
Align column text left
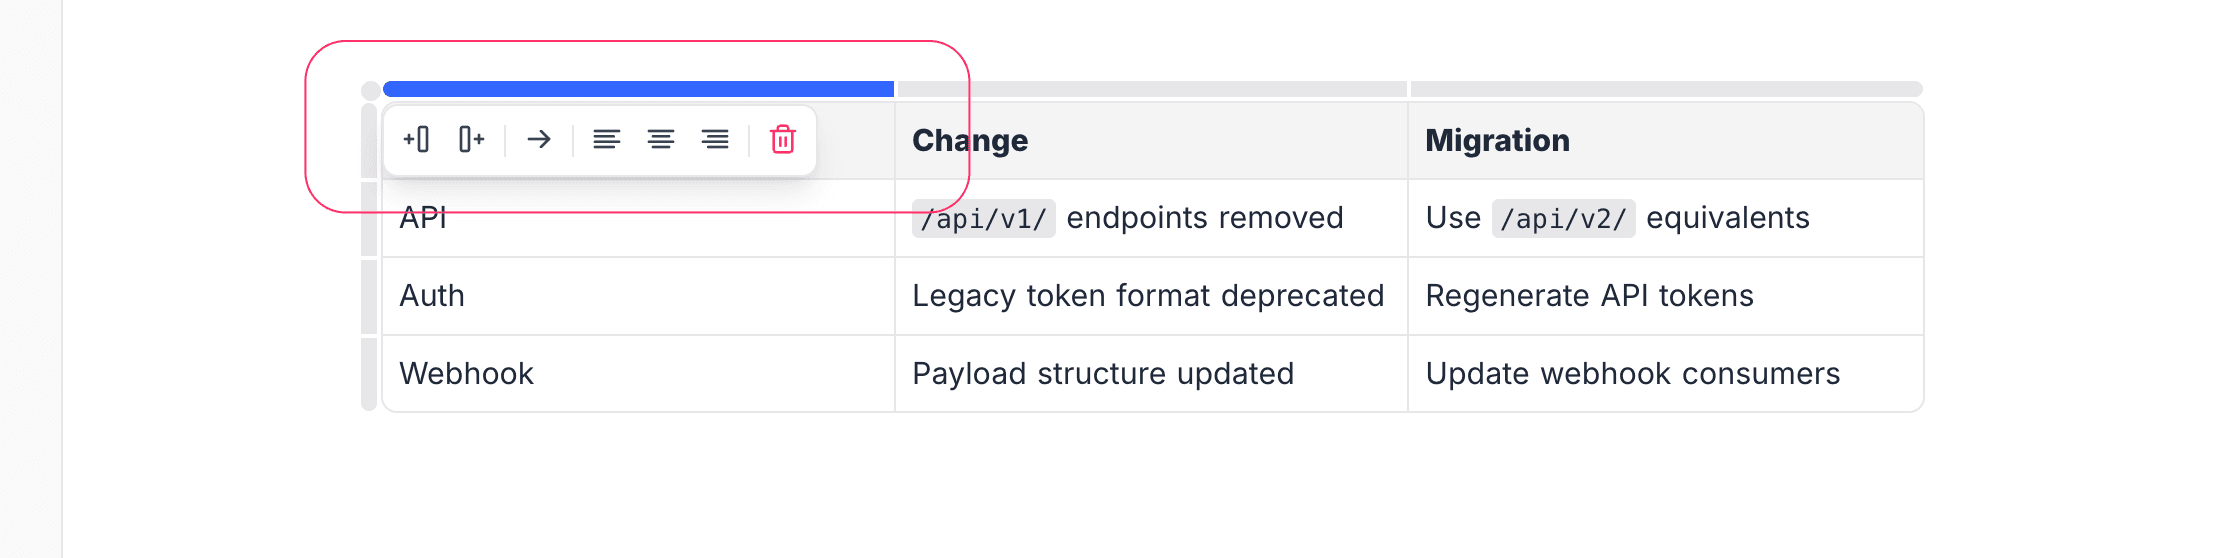tap(606, 139)
